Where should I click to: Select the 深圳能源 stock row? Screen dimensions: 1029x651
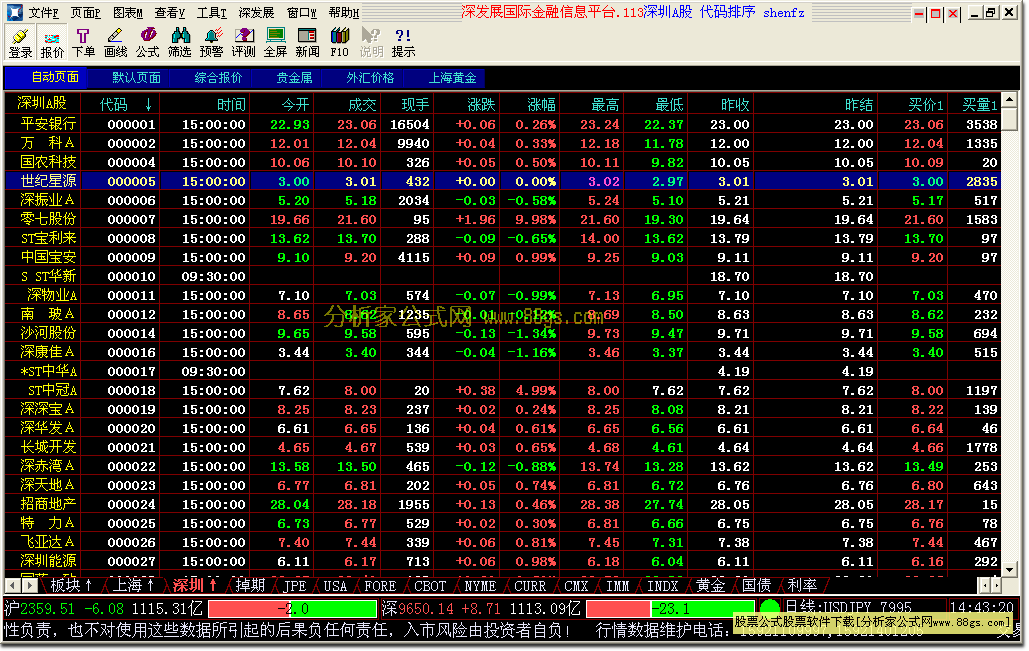[x=503, y=561]
